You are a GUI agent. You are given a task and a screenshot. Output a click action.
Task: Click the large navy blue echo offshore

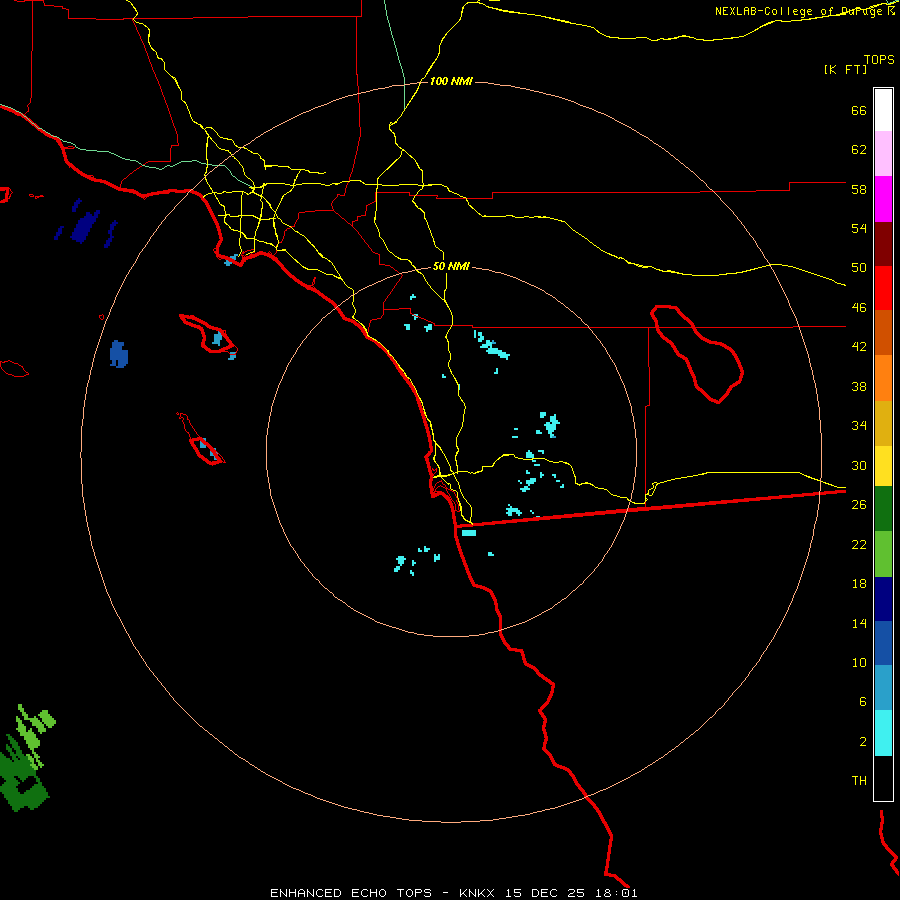[85, 226]
